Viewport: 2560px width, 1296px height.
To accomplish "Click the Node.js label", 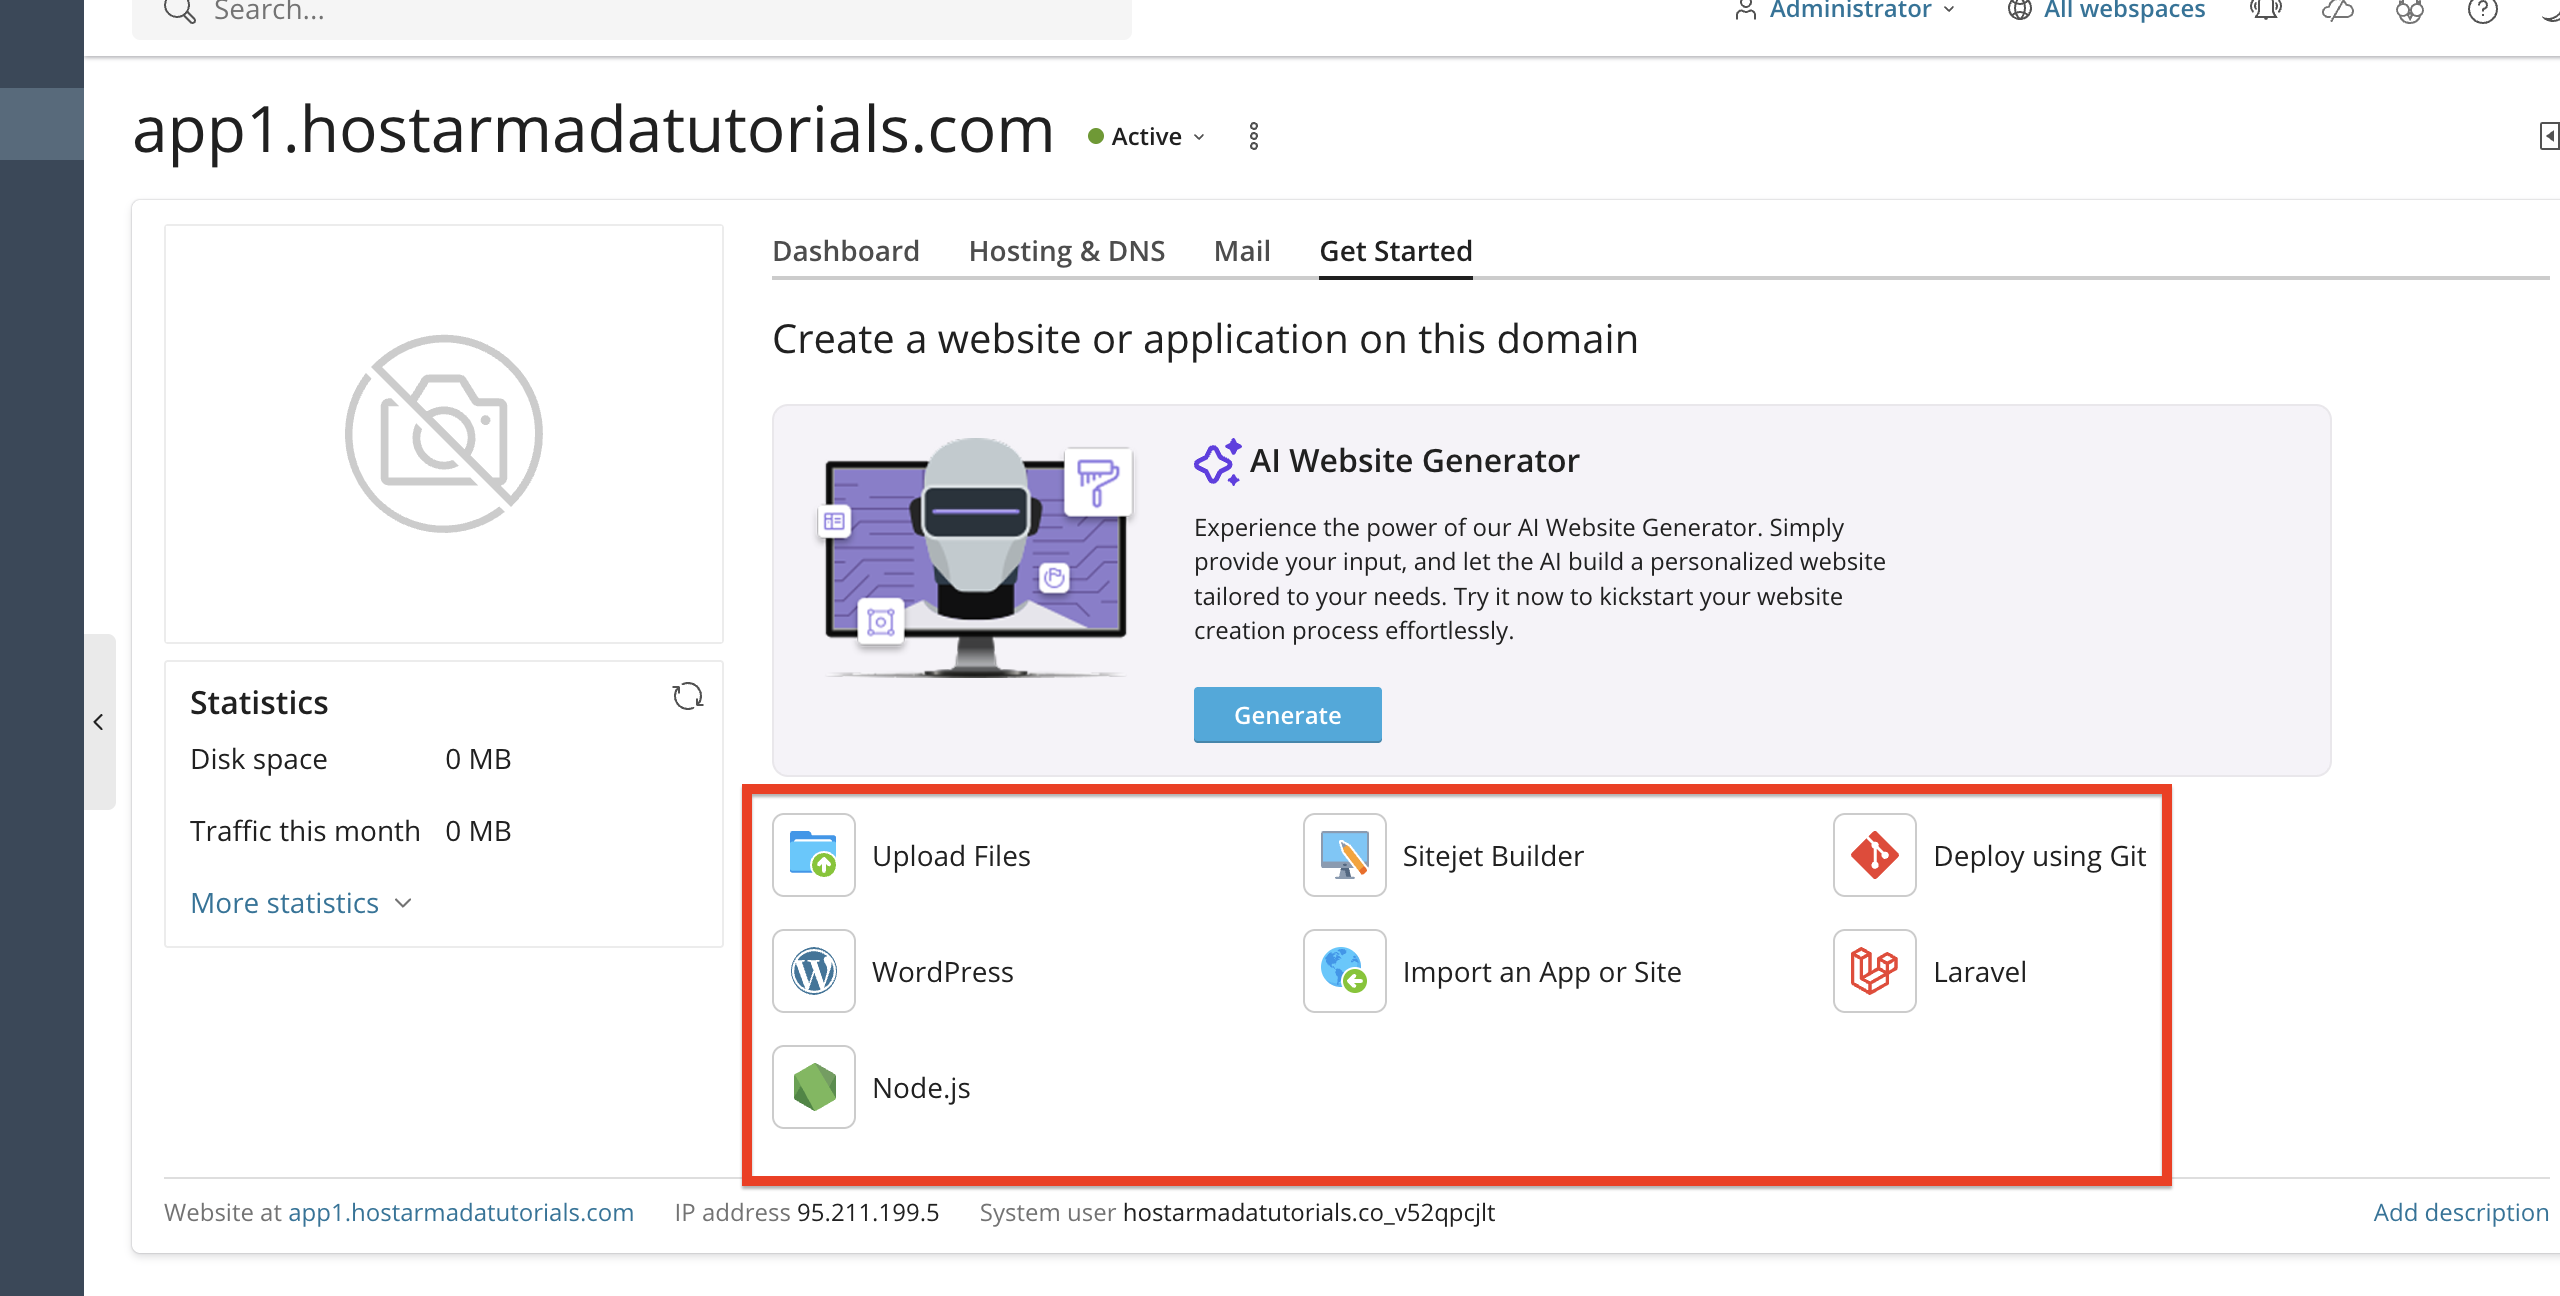I will 921,1088.
